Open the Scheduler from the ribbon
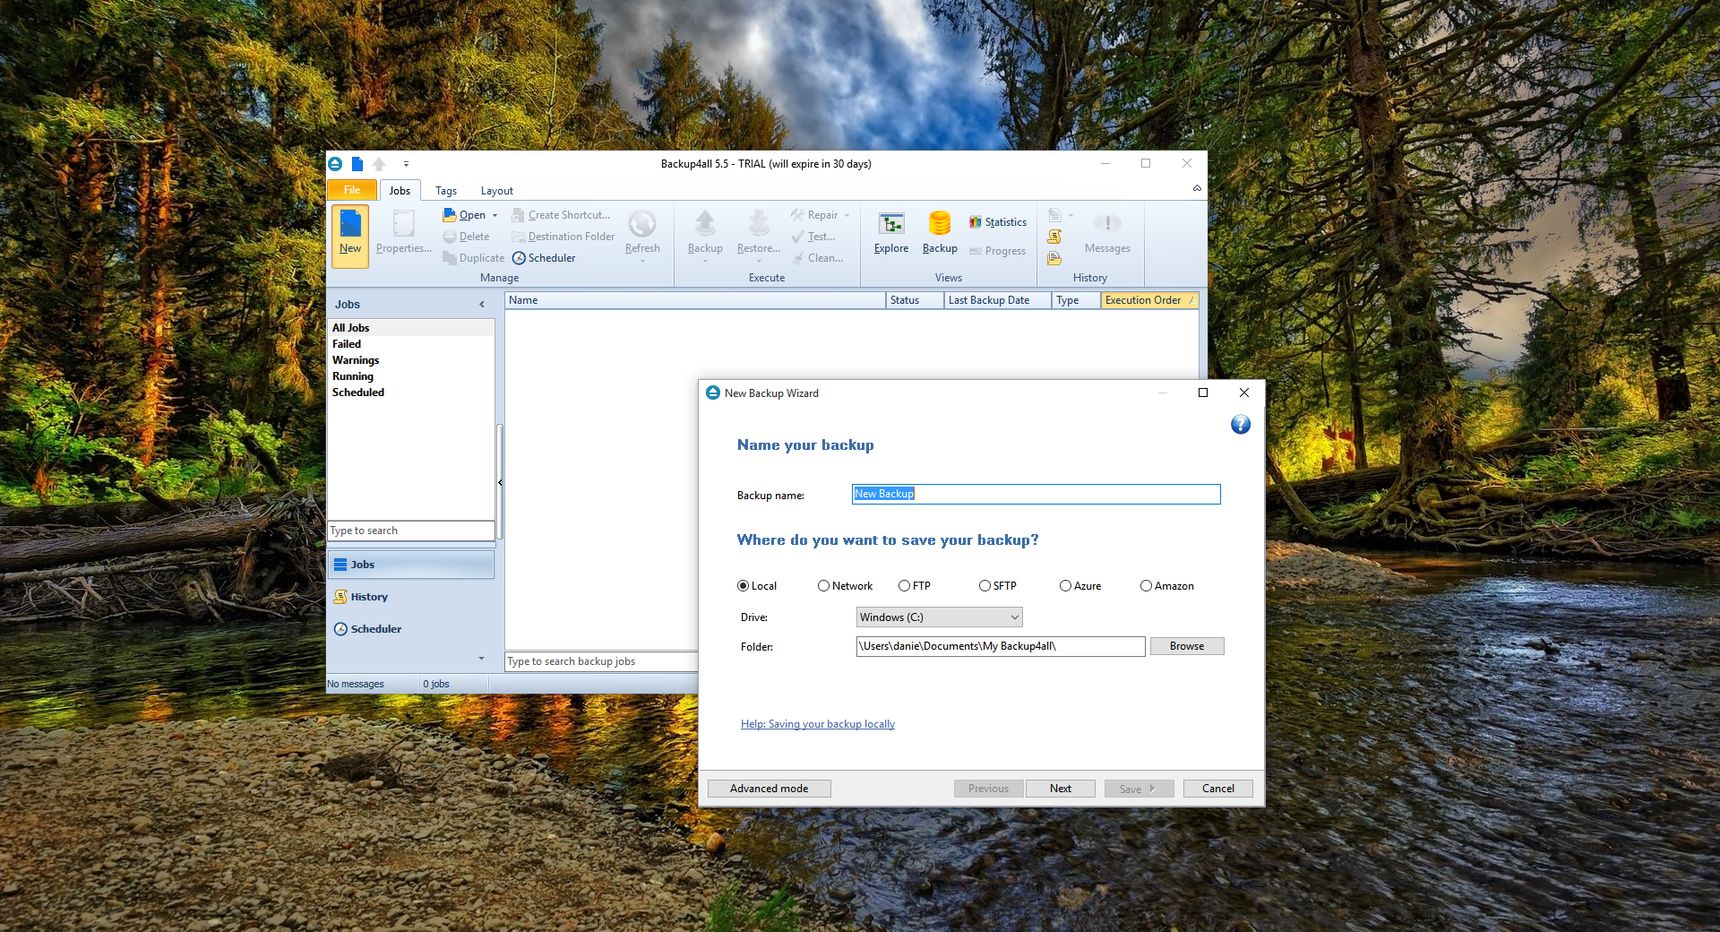This screenshot has height=932, width=1720. [544, 258]
